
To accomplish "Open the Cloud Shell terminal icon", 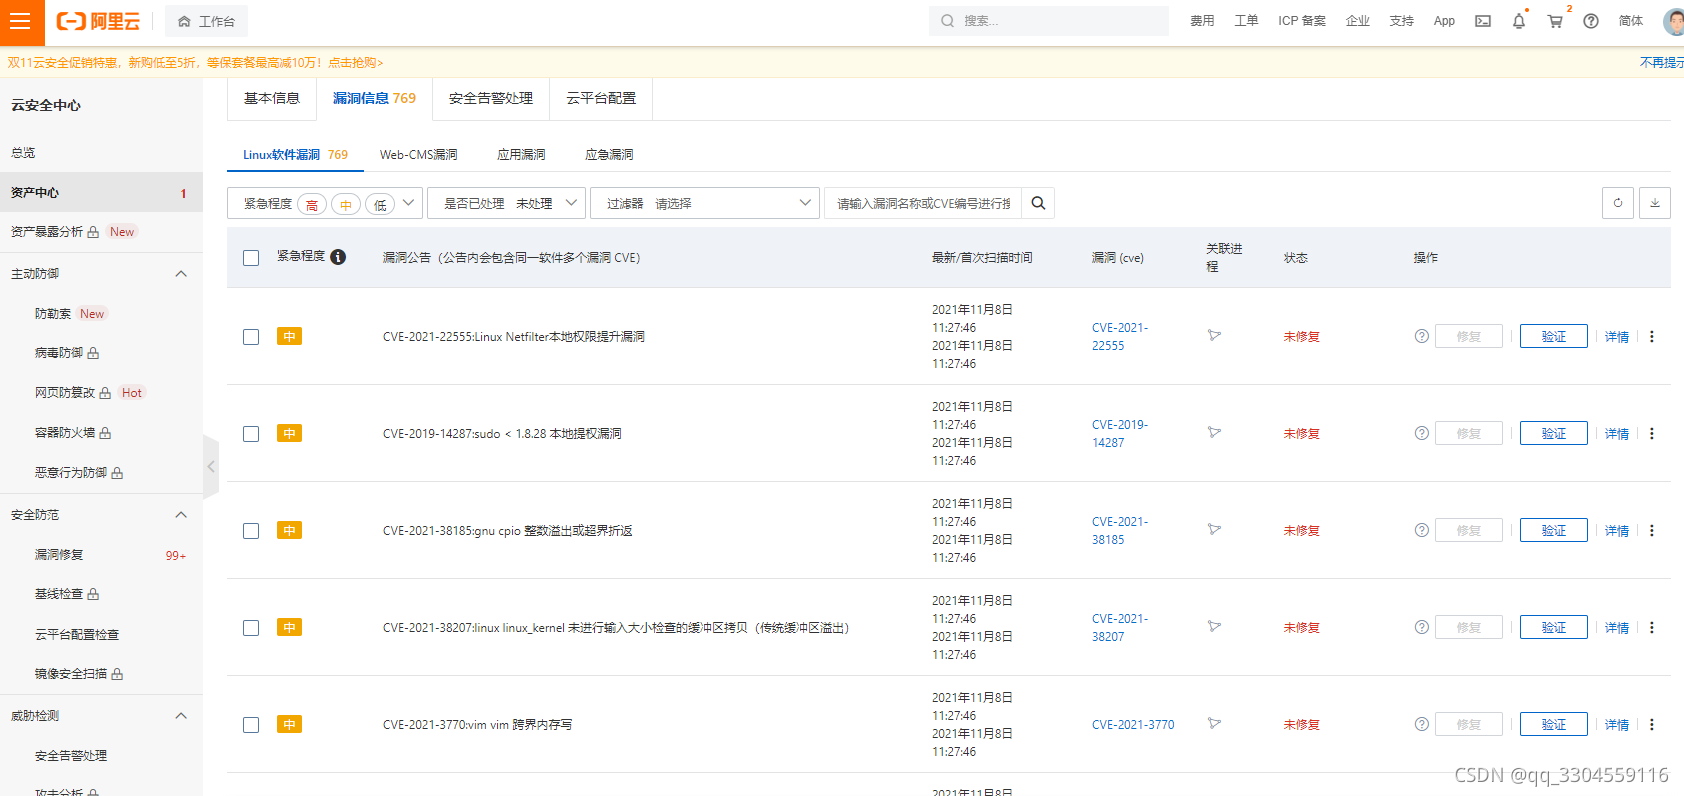I will (1483, 21).
